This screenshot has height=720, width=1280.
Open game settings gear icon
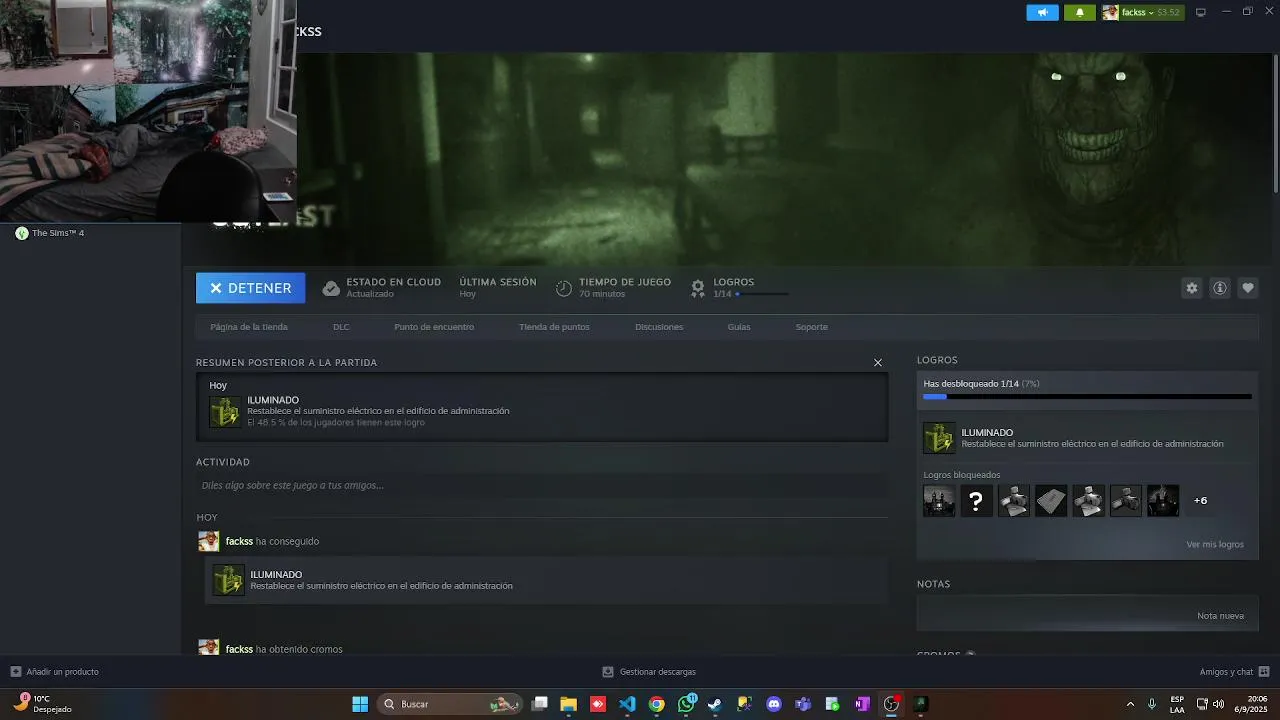1192,288
